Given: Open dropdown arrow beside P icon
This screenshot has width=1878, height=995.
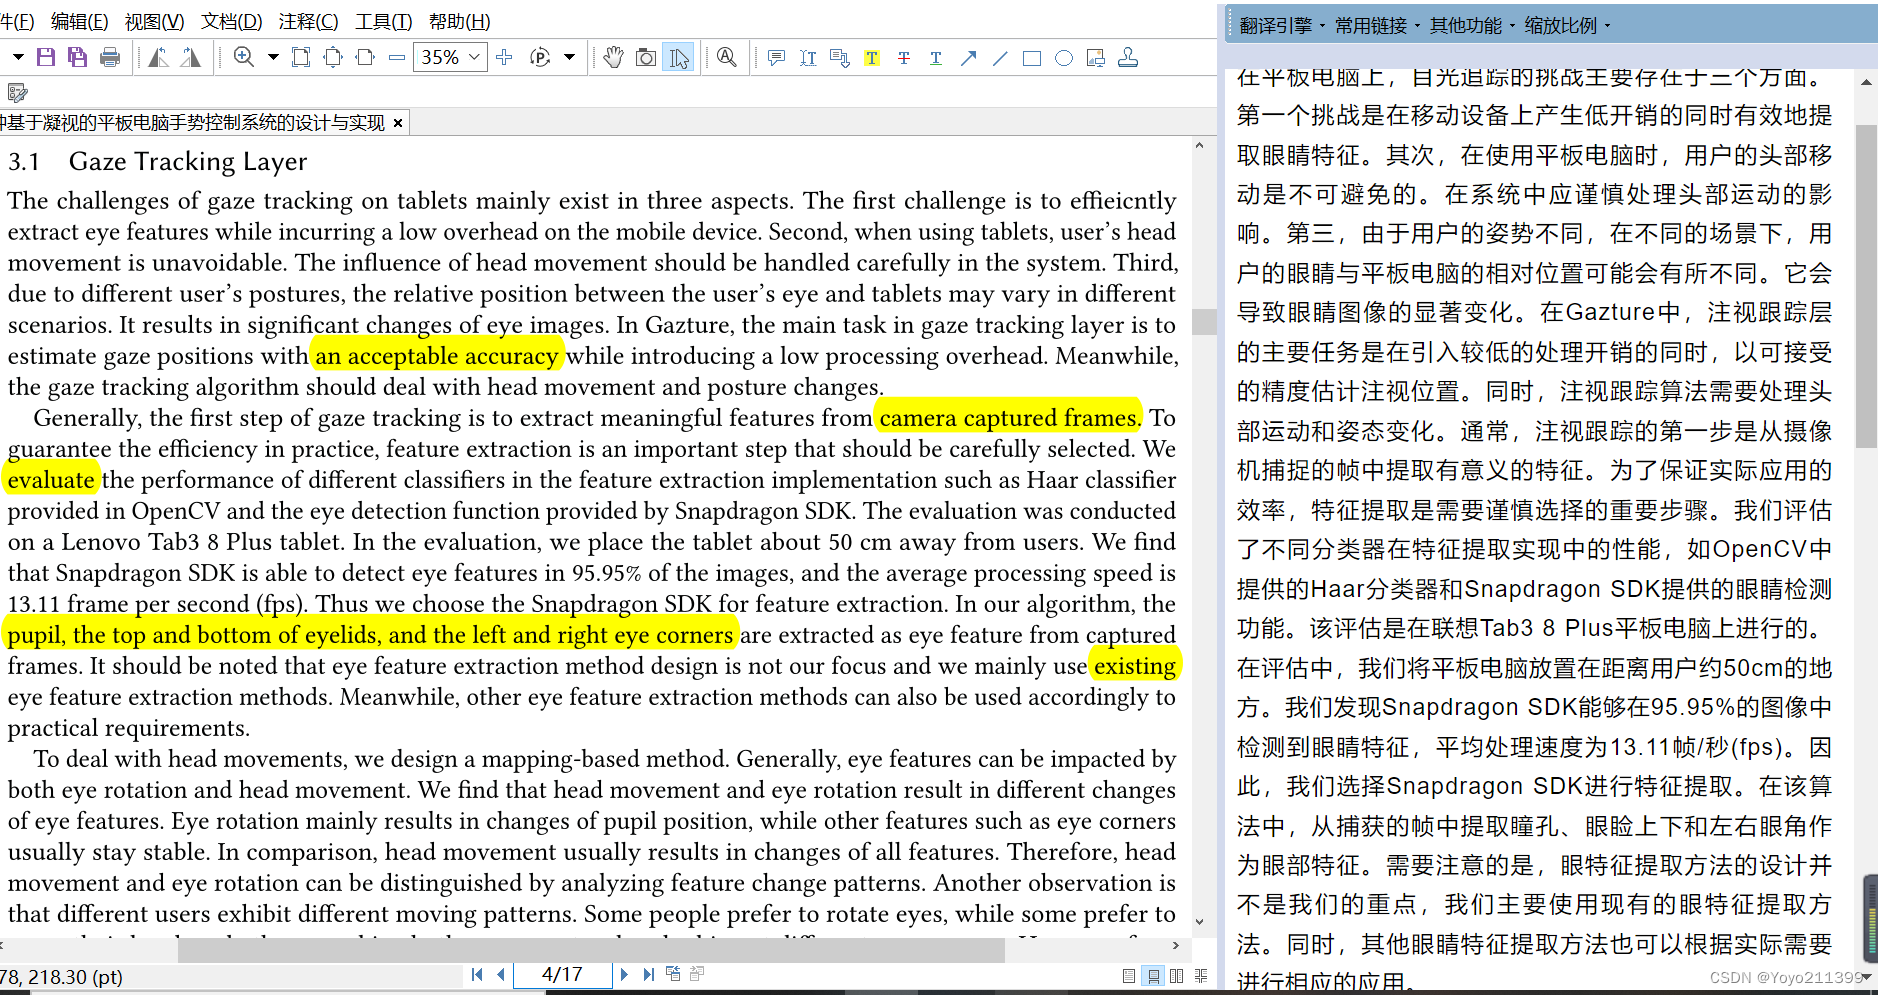Looking at the screenshot, I should [570, 58].
